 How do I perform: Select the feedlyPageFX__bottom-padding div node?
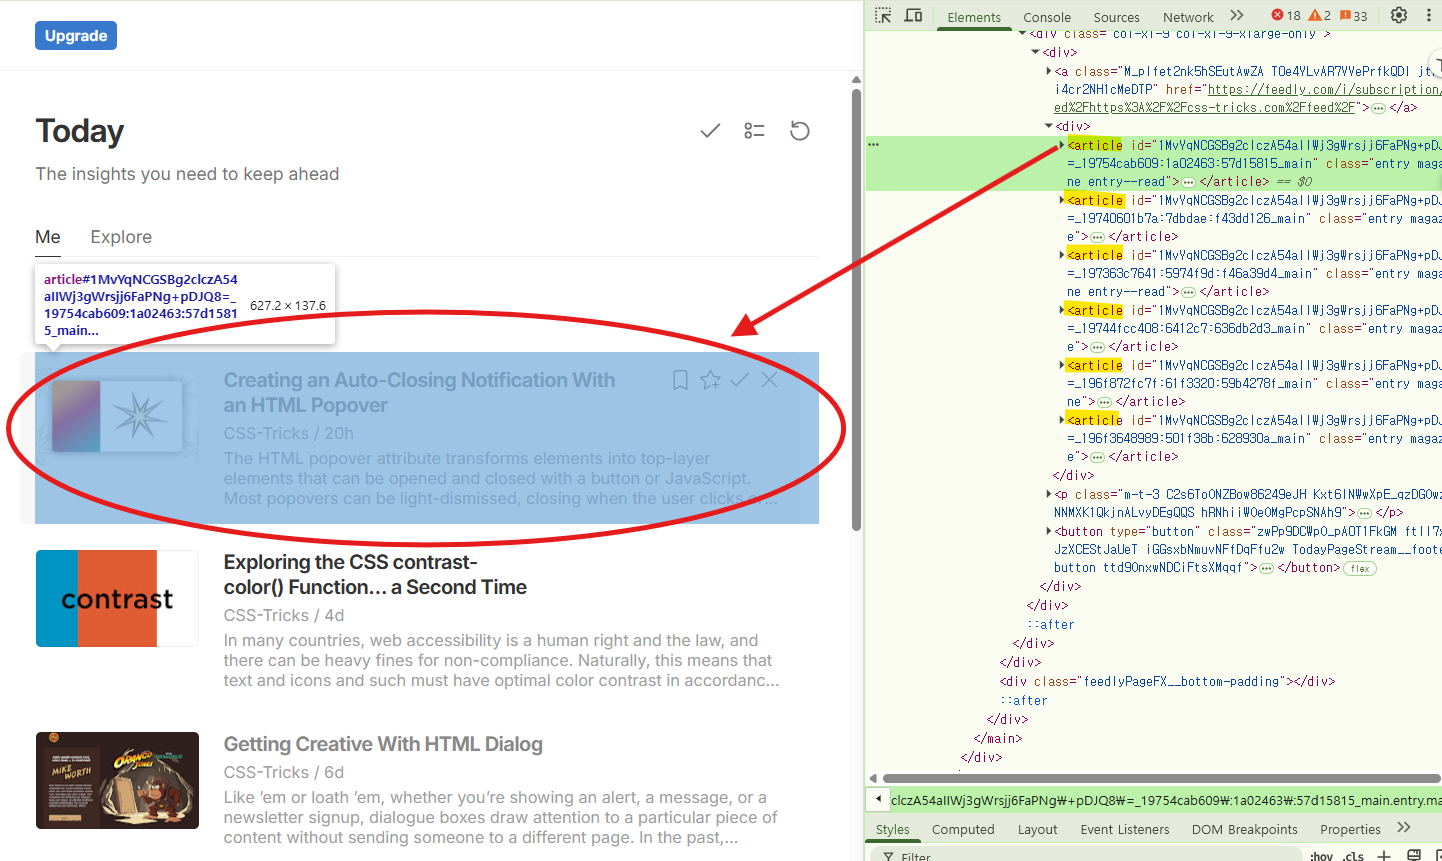tap(1167, 682)
